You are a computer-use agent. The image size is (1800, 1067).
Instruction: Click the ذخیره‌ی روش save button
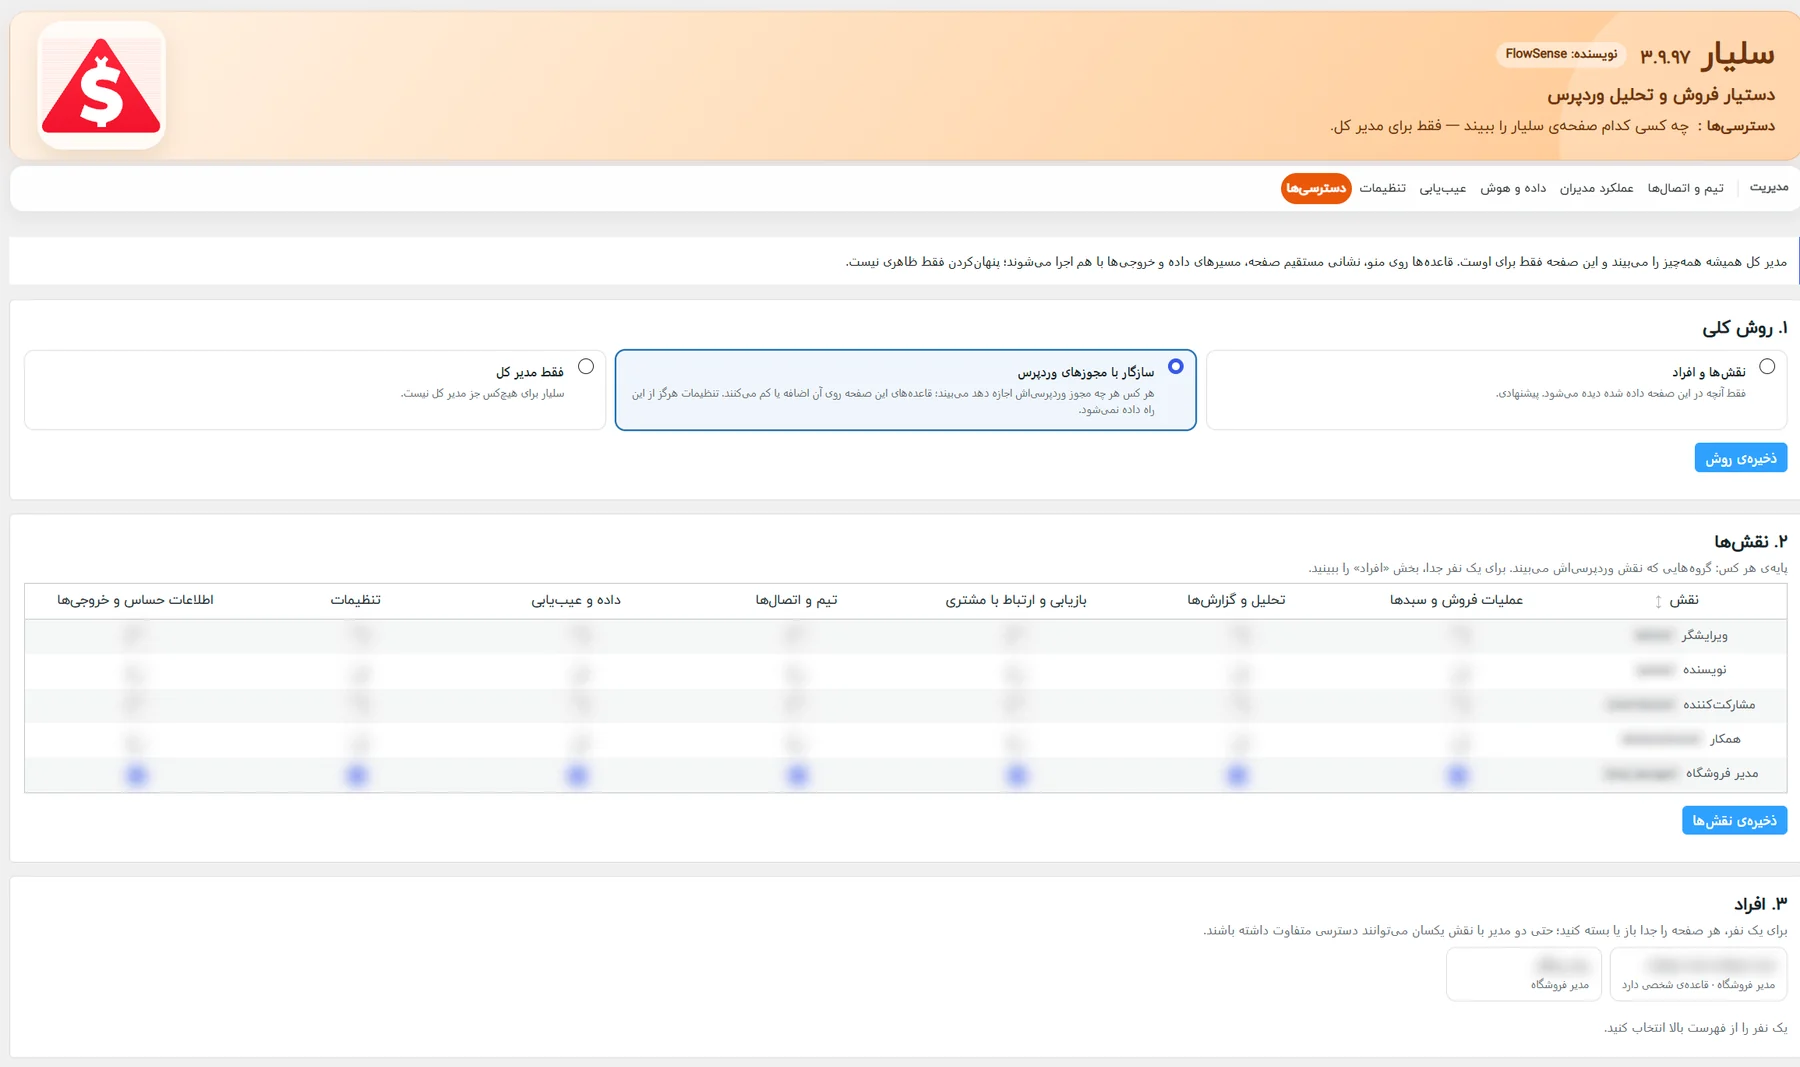[x=1741, y=458]
